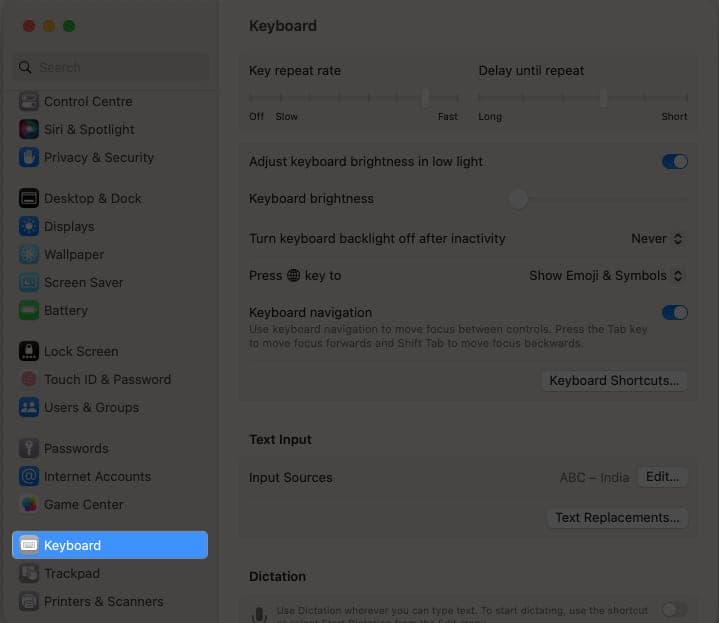The height and width of the screenshot is (623, 719).
Task: Click the globe key icon
Action: pos(293,275)
